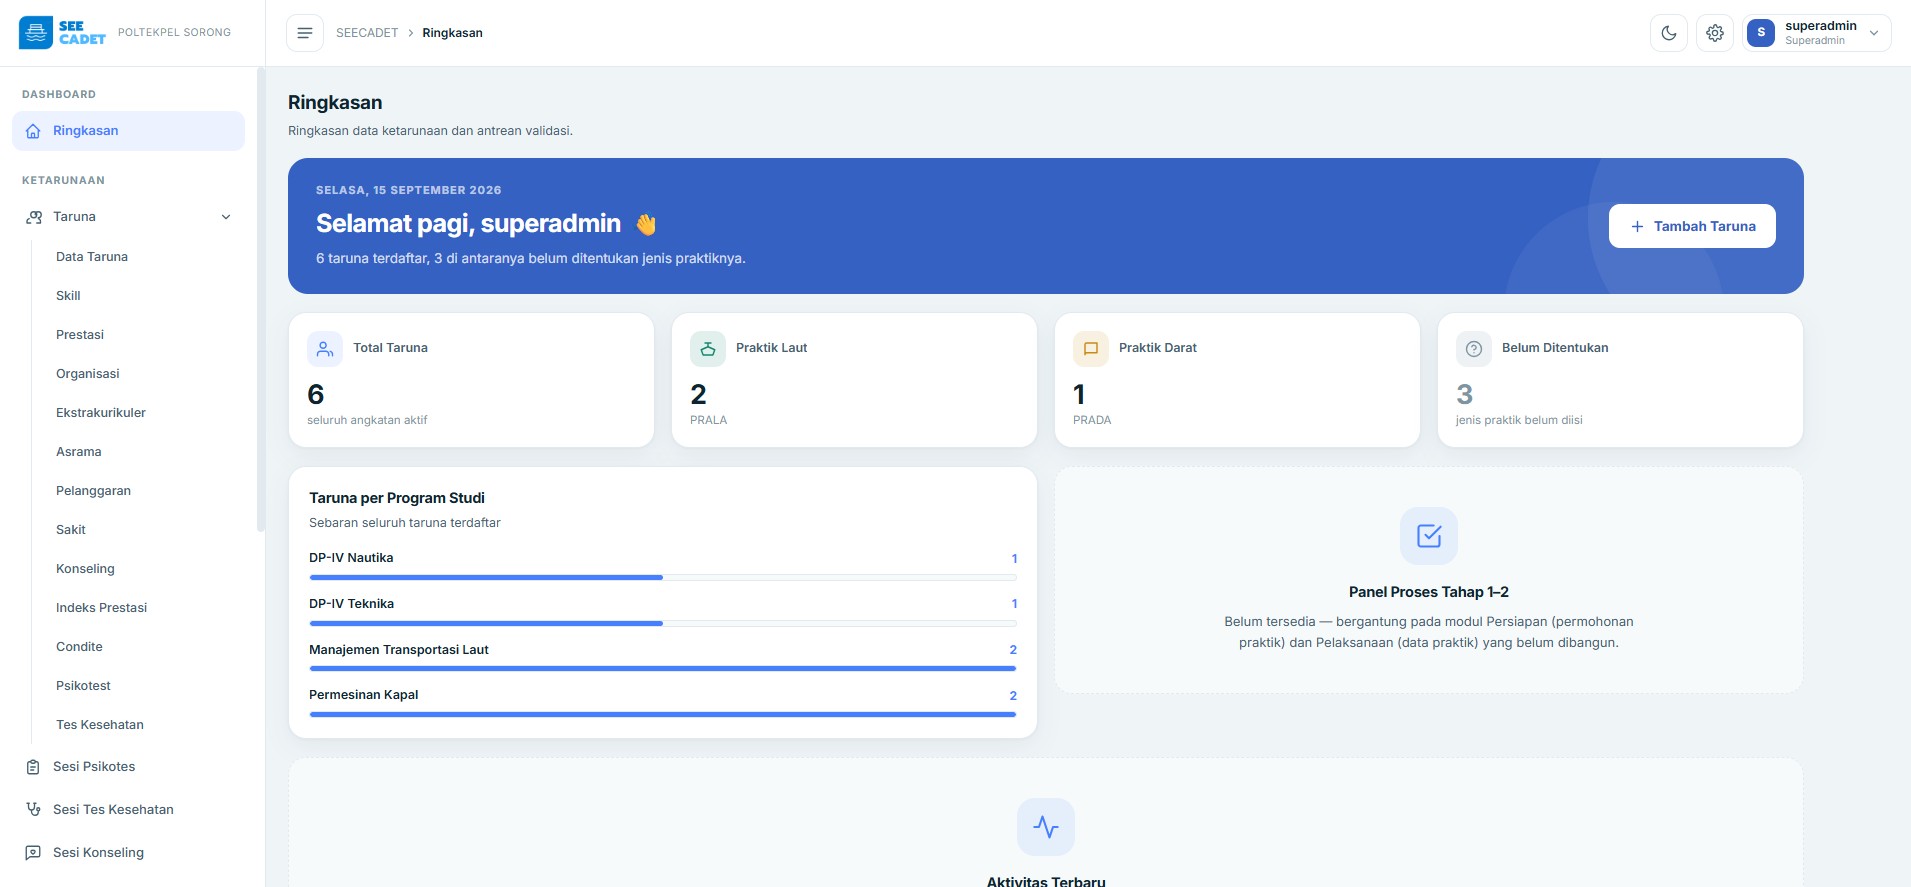Click the Praktik Laut ship icon
Viewport: 1911px width, 887px height.
(x=708, y=349)
